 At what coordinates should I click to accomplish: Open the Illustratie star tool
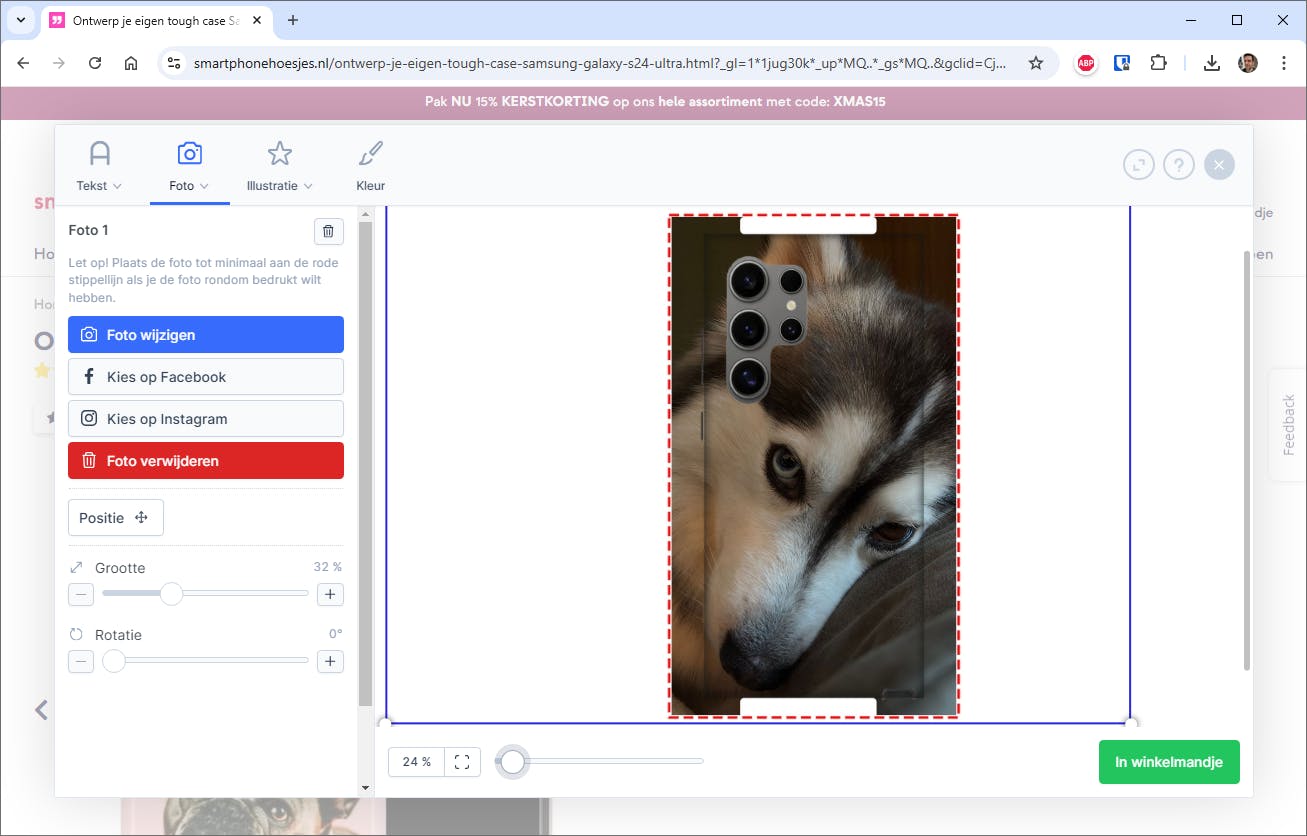pos(279,167)
